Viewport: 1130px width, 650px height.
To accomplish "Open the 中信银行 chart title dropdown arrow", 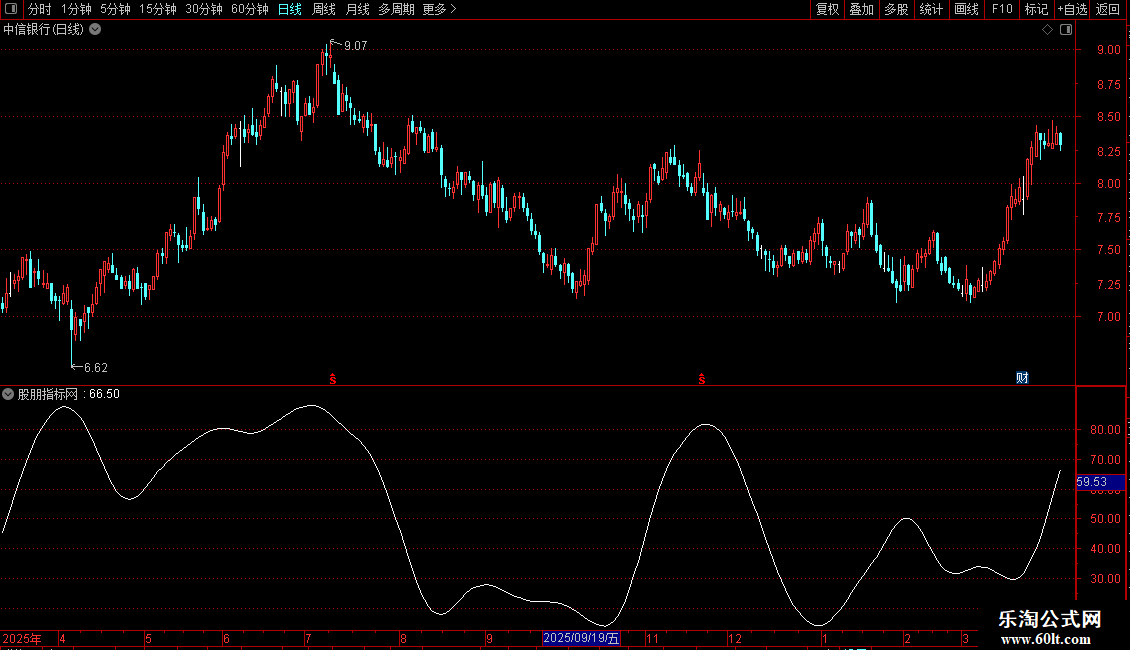I will tap(95, 29).
